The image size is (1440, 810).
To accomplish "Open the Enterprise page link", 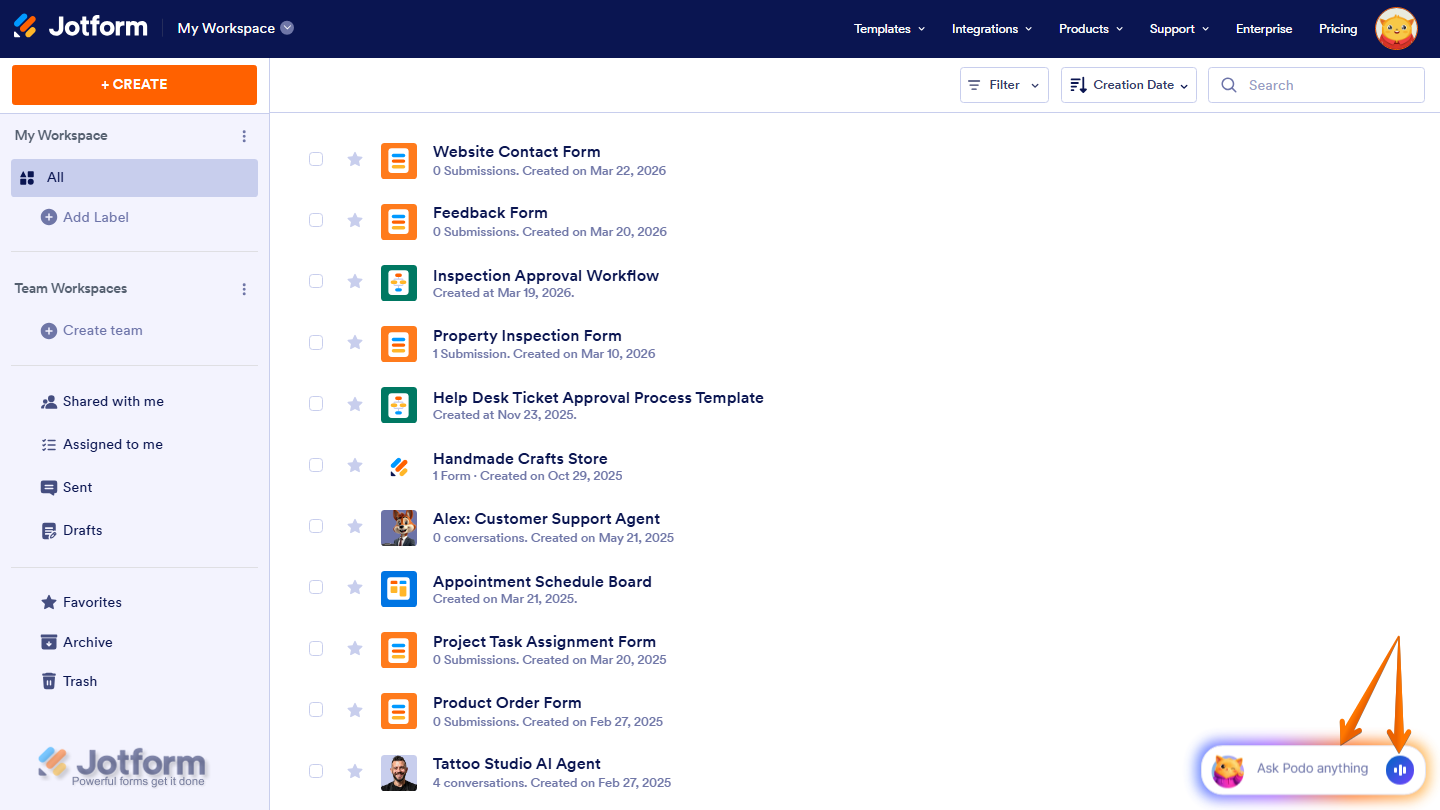I will pyautogui.click(x=1263, y=29).
